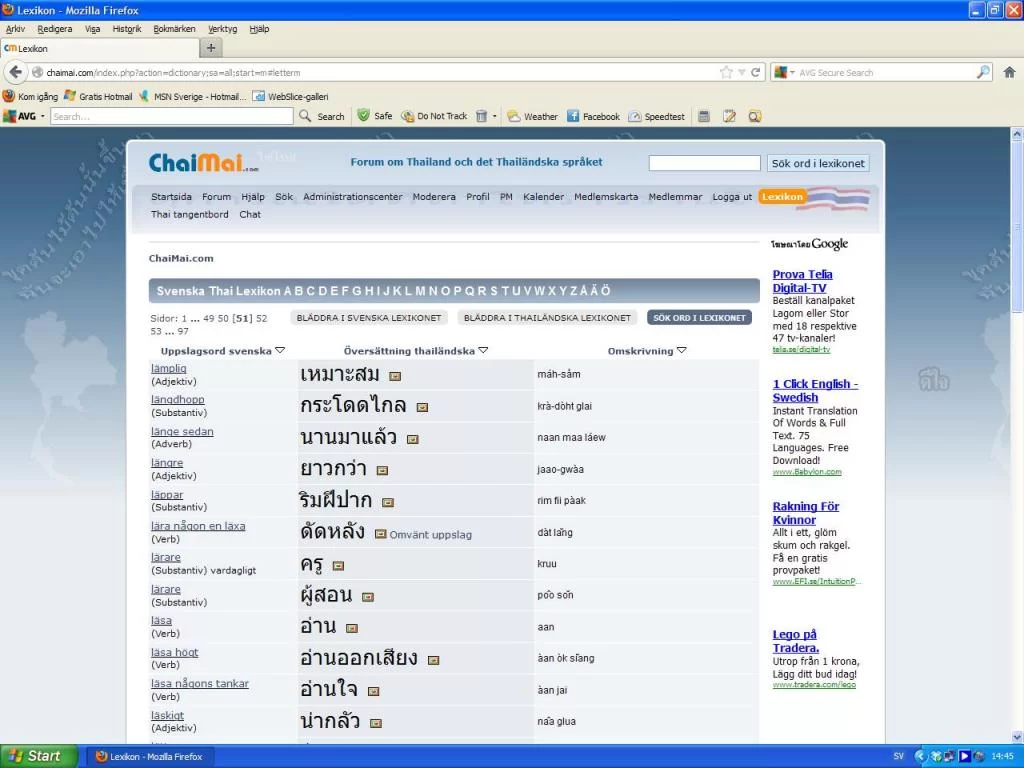Reload the page using the refresh icon
The height and width of the screenshot is (768, 1024).
(x=756, y=72)
